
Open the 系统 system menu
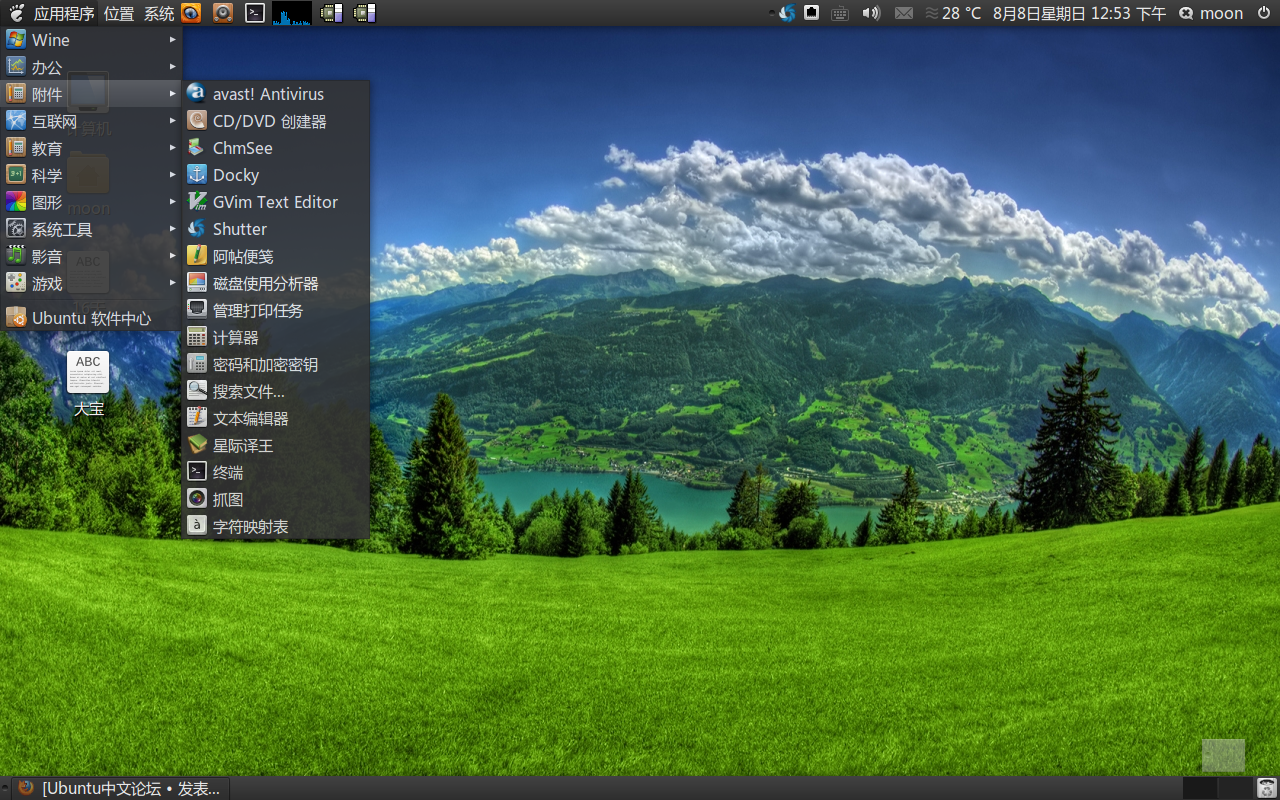click(x=159, y=13)
